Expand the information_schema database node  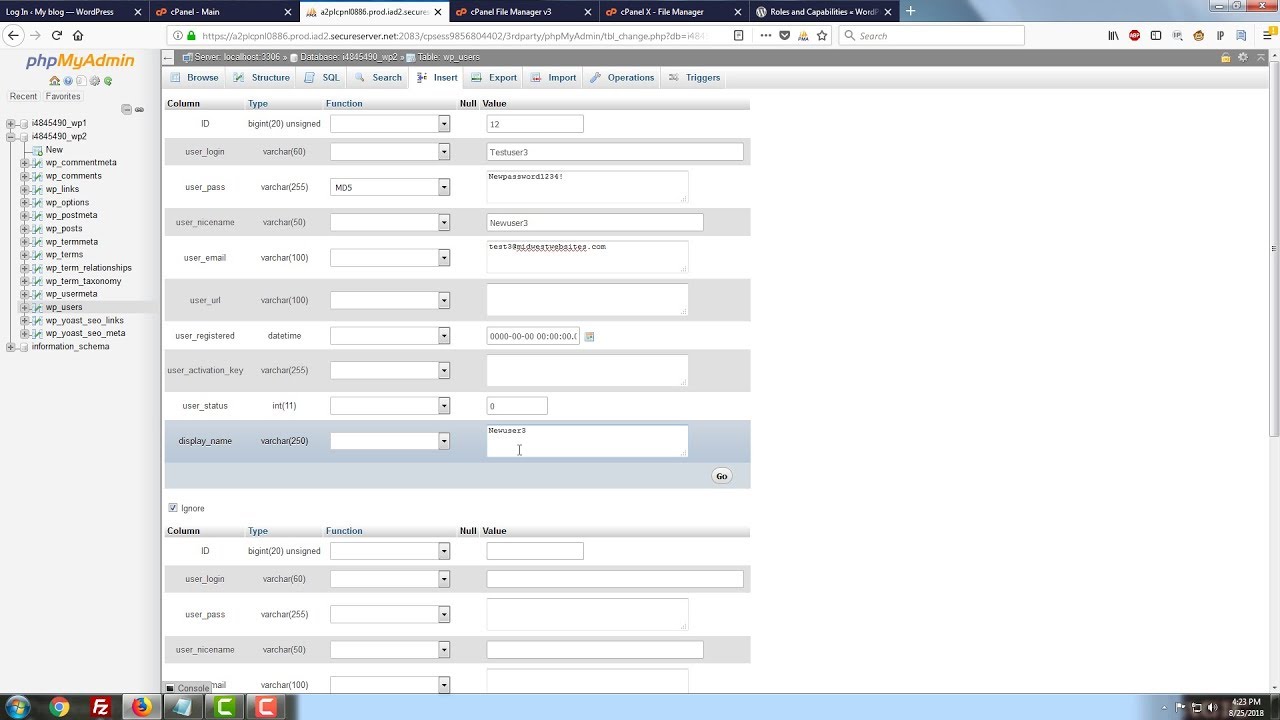(x=11, y=346)
